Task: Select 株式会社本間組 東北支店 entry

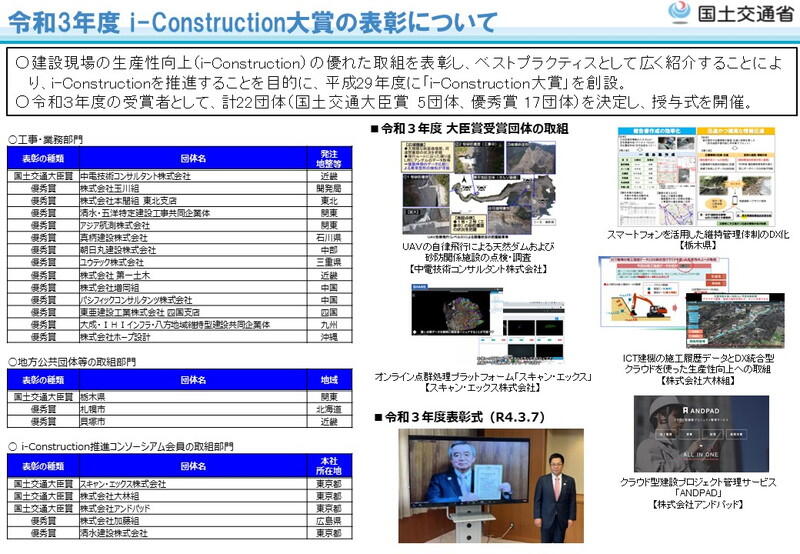Action: [x=193, y=200]
